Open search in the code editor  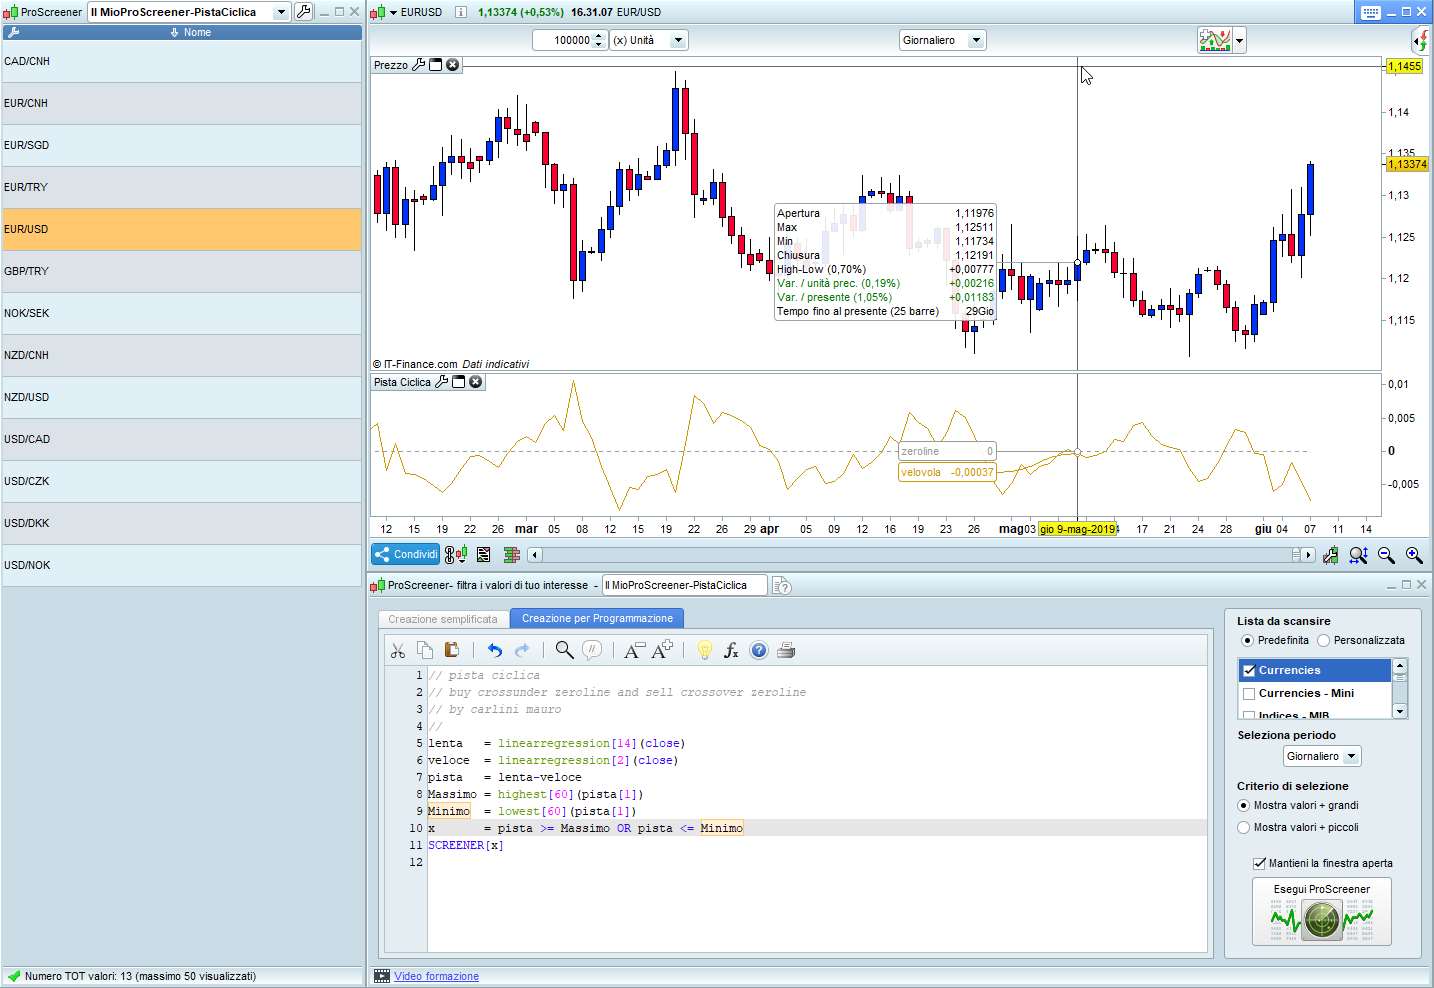564,651
